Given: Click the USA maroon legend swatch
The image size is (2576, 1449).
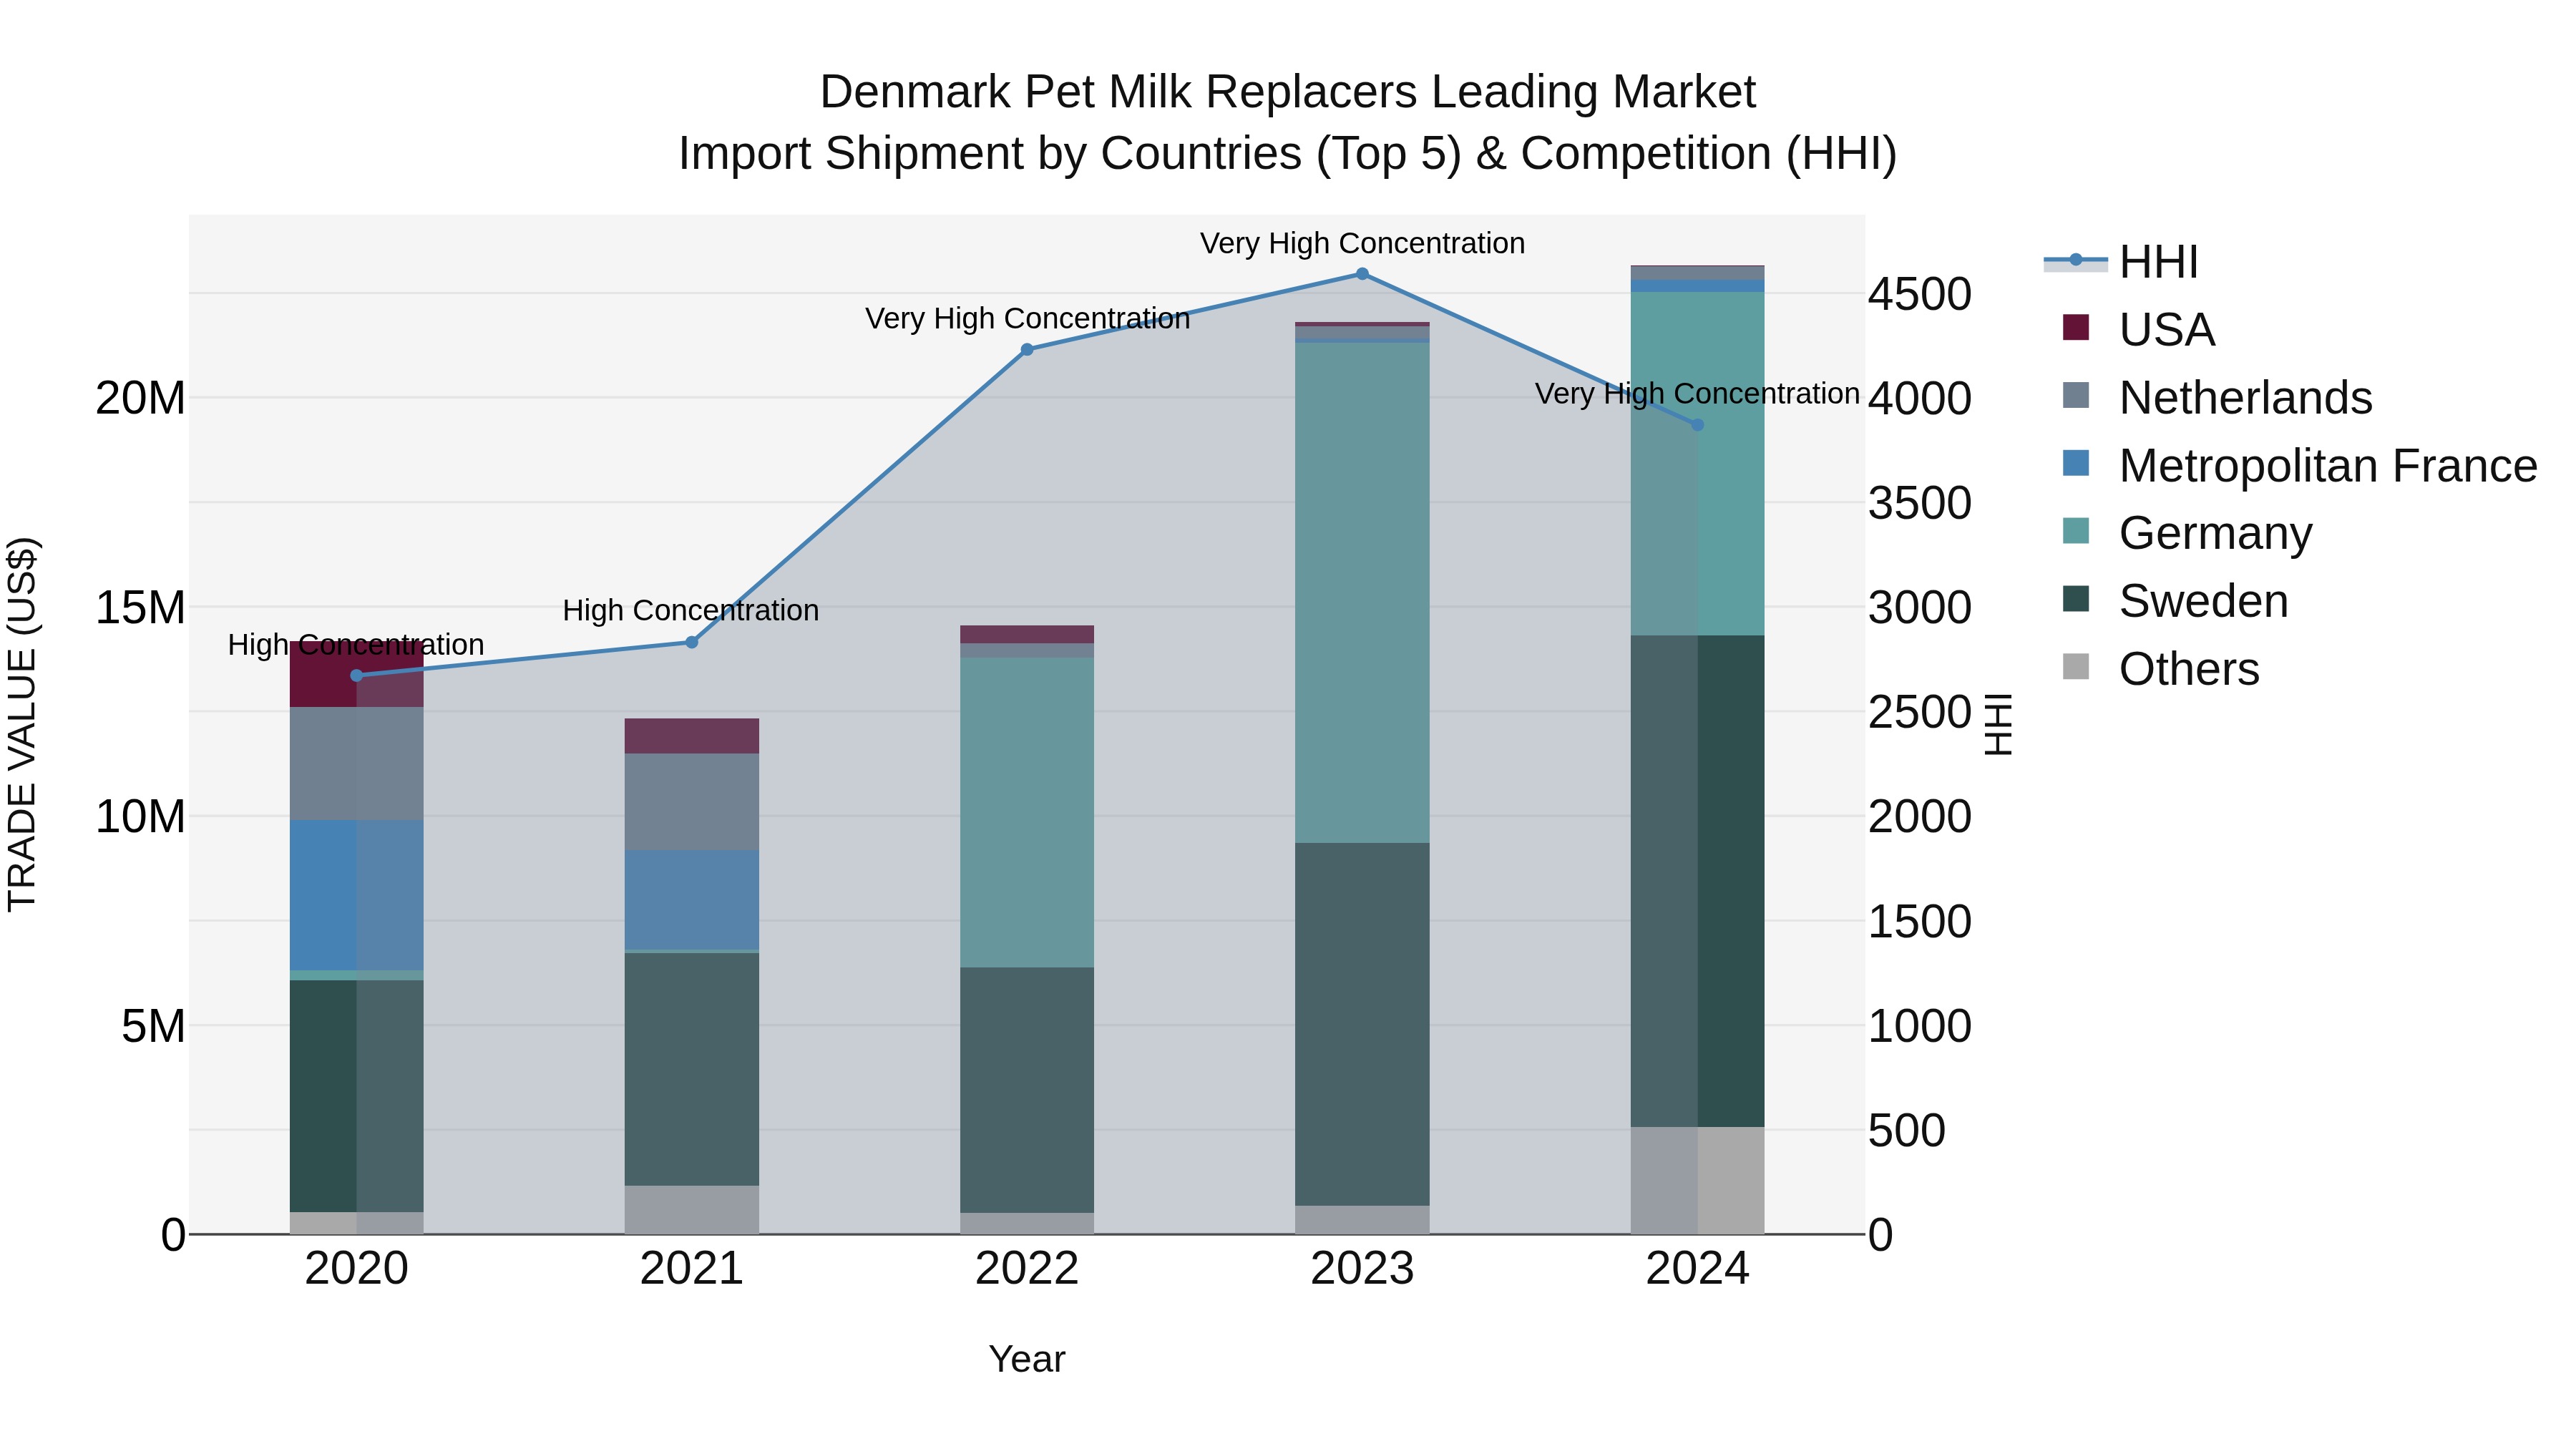Looking at the screenshot, I should click(x=2076, y=327).
